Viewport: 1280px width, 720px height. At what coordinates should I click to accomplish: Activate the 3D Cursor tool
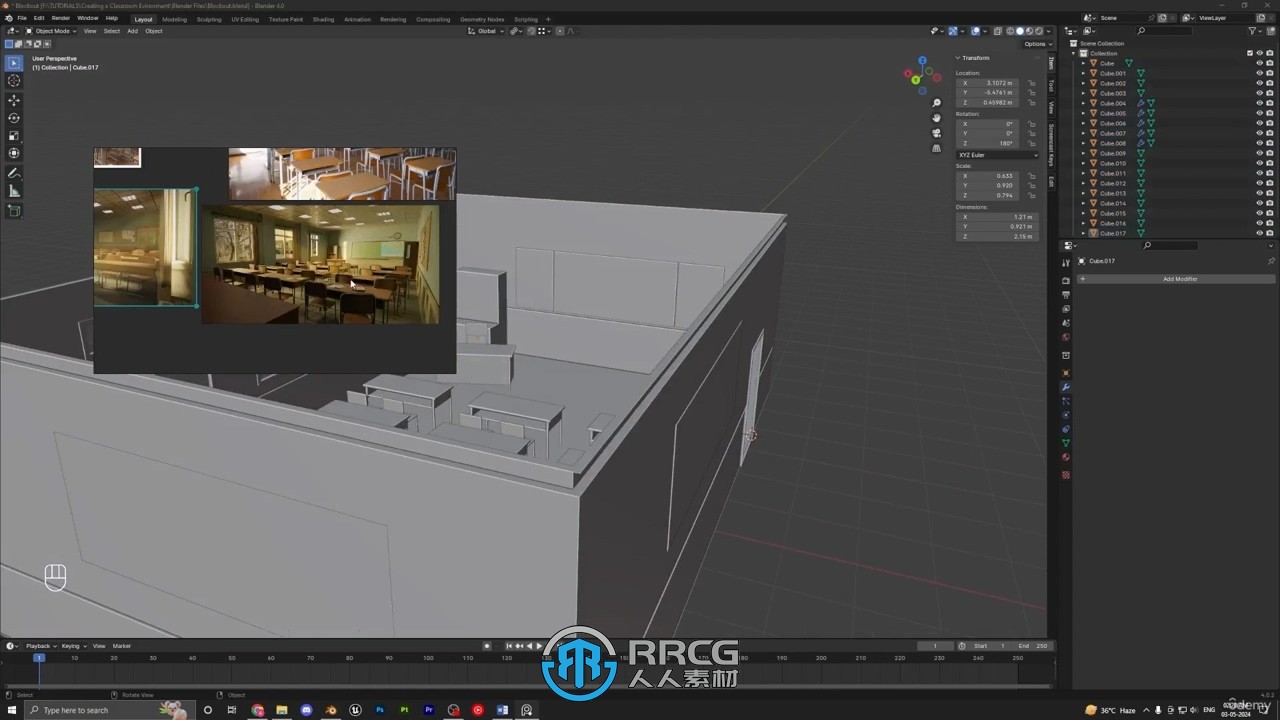pyautogui.click(x=14, y=81)
